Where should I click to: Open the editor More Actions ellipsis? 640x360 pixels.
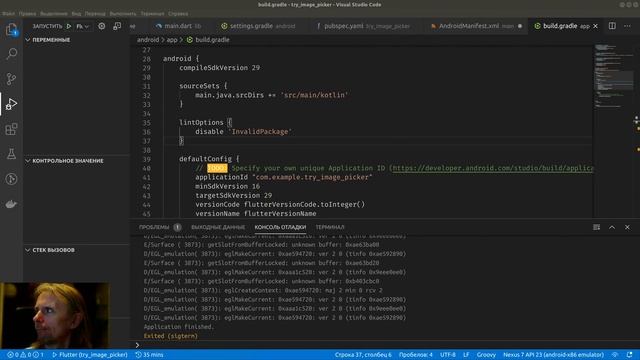[x=627, y=26]
